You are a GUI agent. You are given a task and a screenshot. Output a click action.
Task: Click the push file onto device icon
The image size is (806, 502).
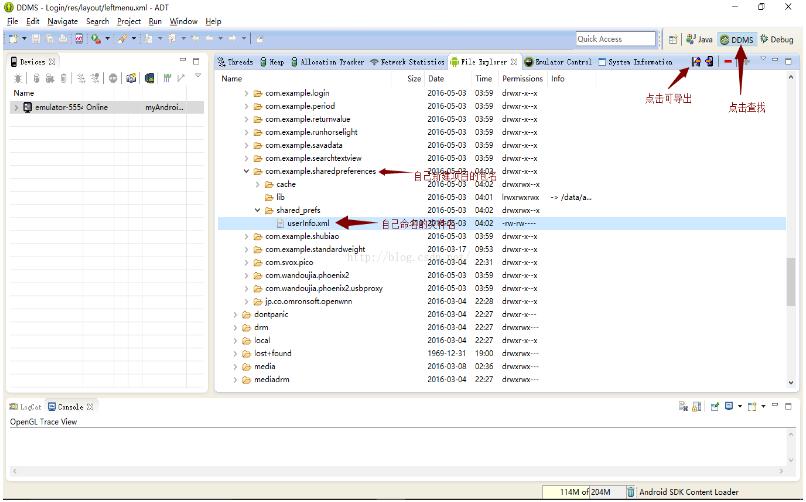pyautogui.click(x=709, y=62)
